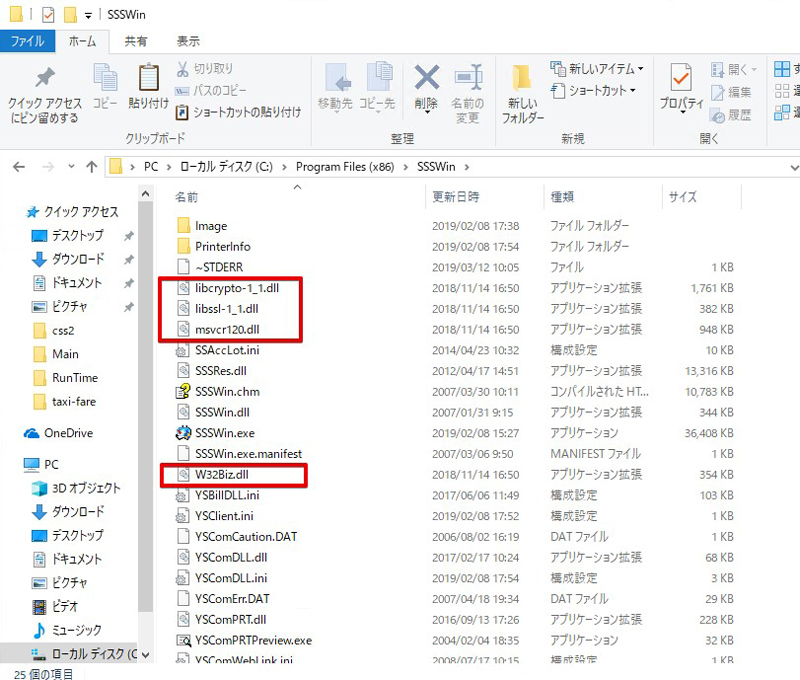Click the コピー icon in clipboard group

105,80
